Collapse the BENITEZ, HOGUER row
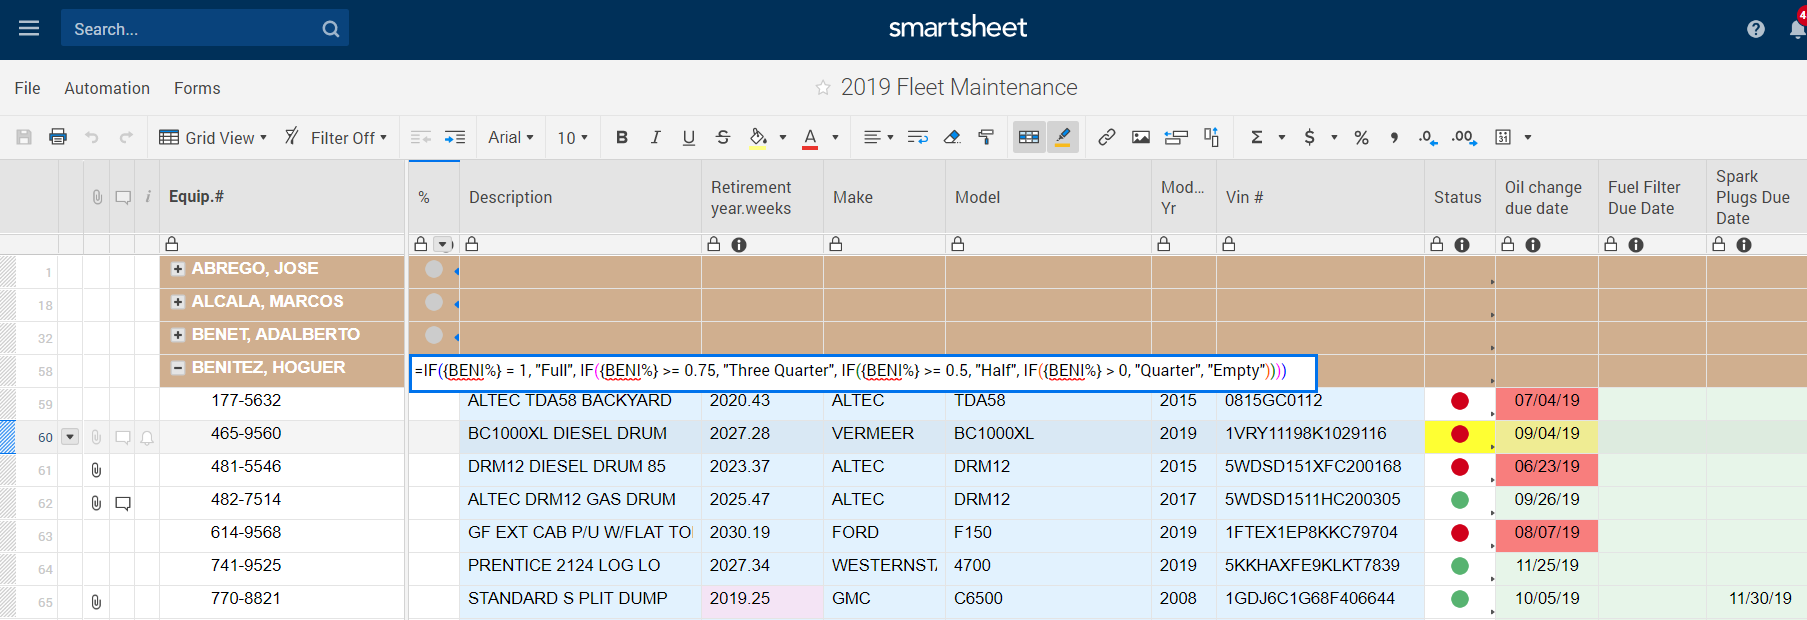Viewport: 1807px width, 620px height. coord(178,368)
